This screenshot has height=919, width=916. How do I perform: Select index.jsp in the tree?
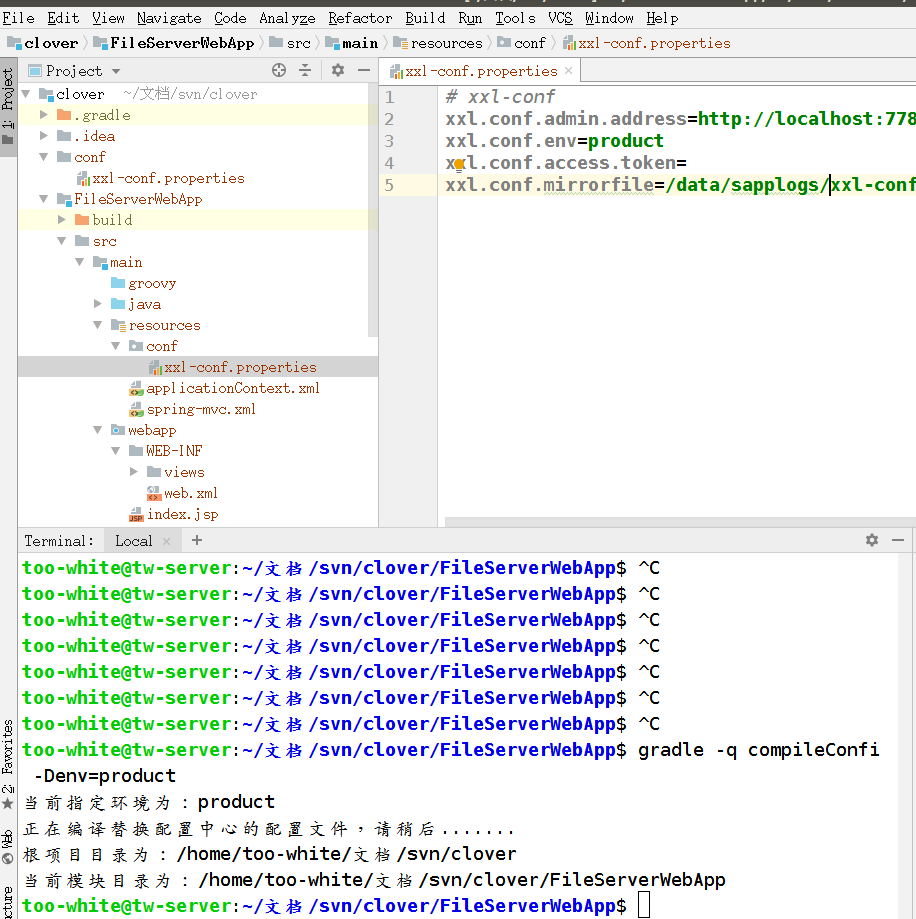[x=173, y=514]
